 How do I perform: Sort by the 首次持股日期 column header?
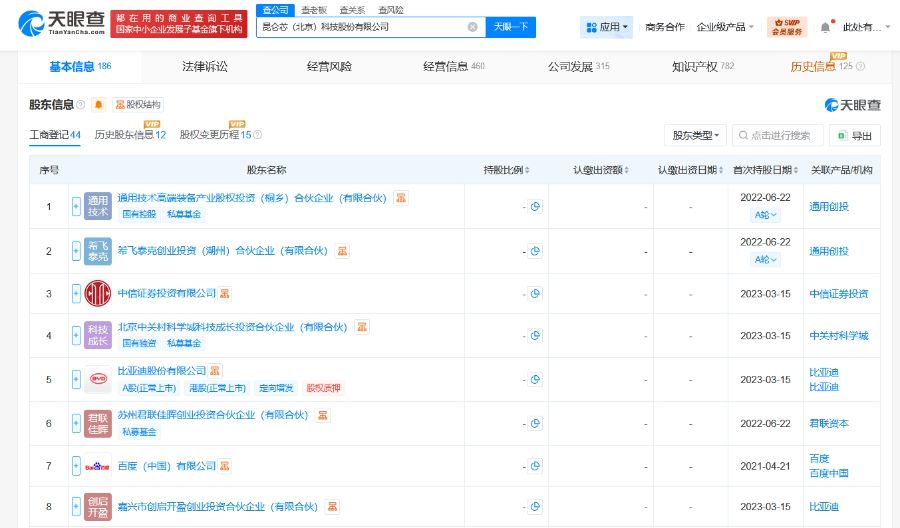(x=765, y=170)
